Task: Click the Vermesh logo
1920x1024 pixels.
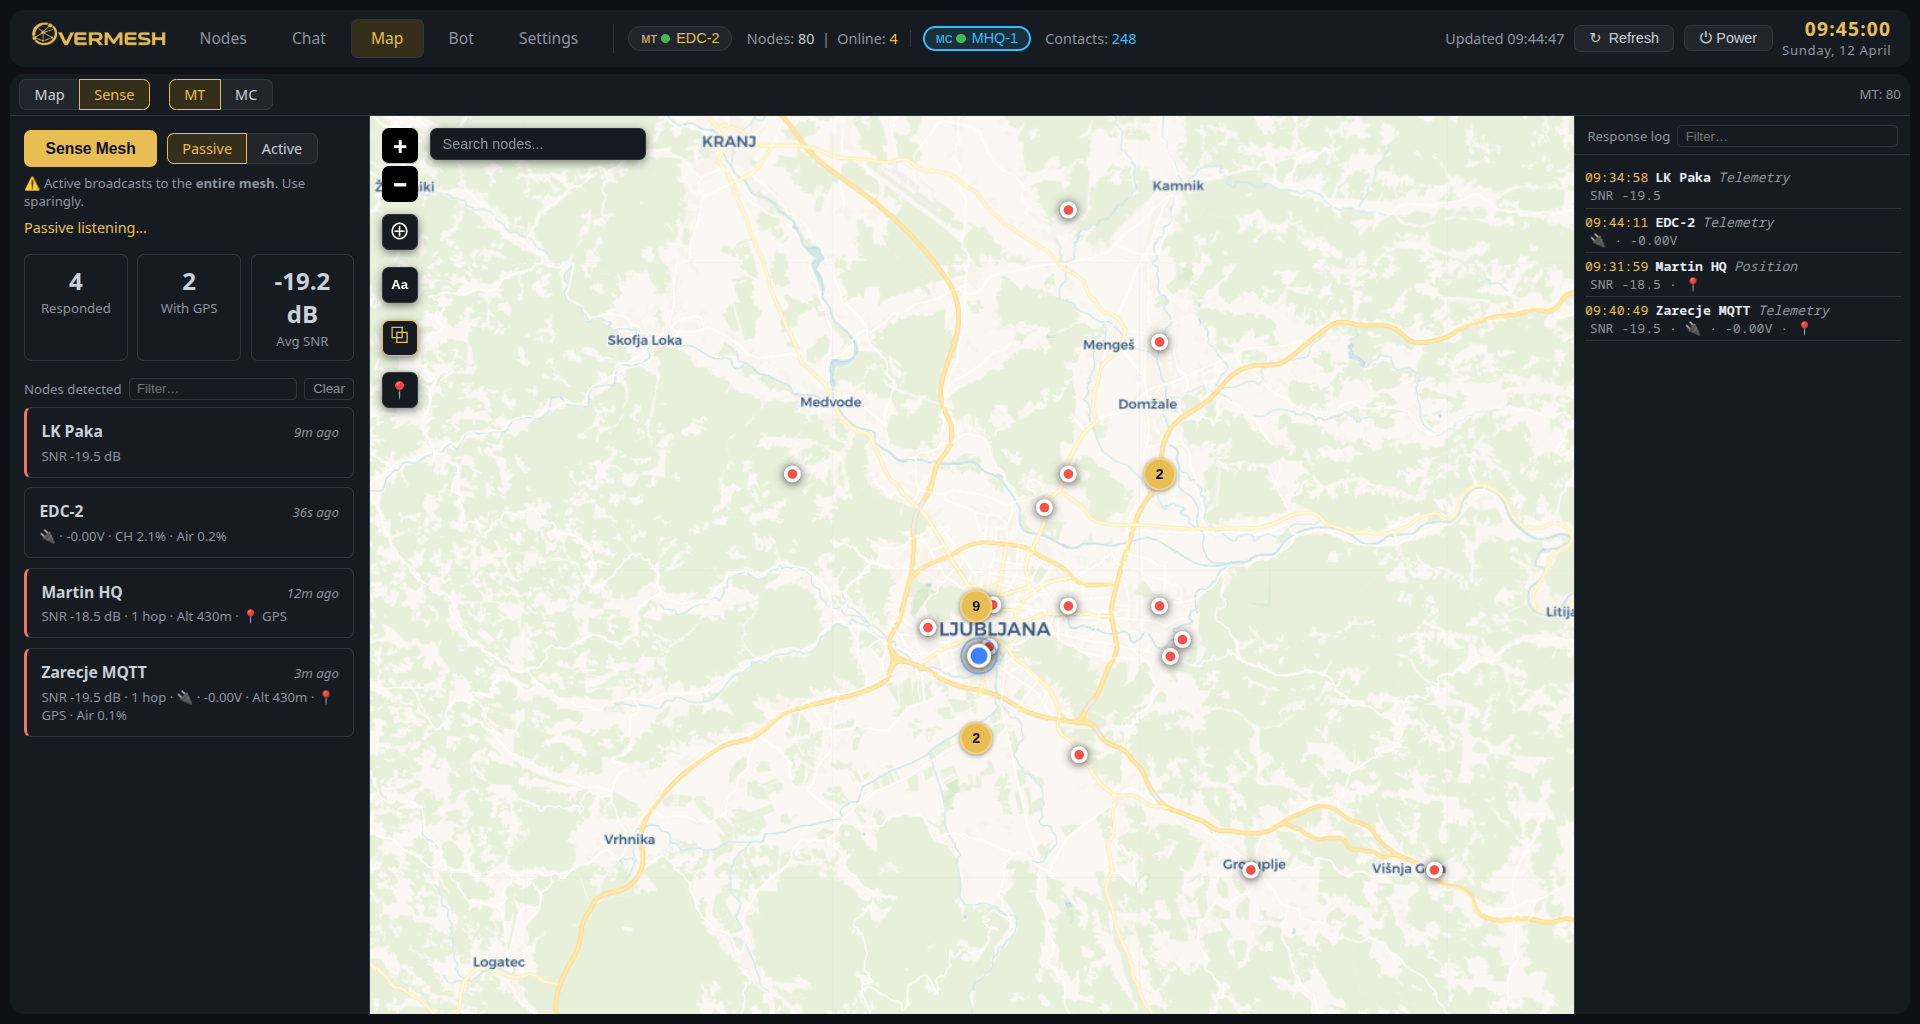Action: (99, 38)
